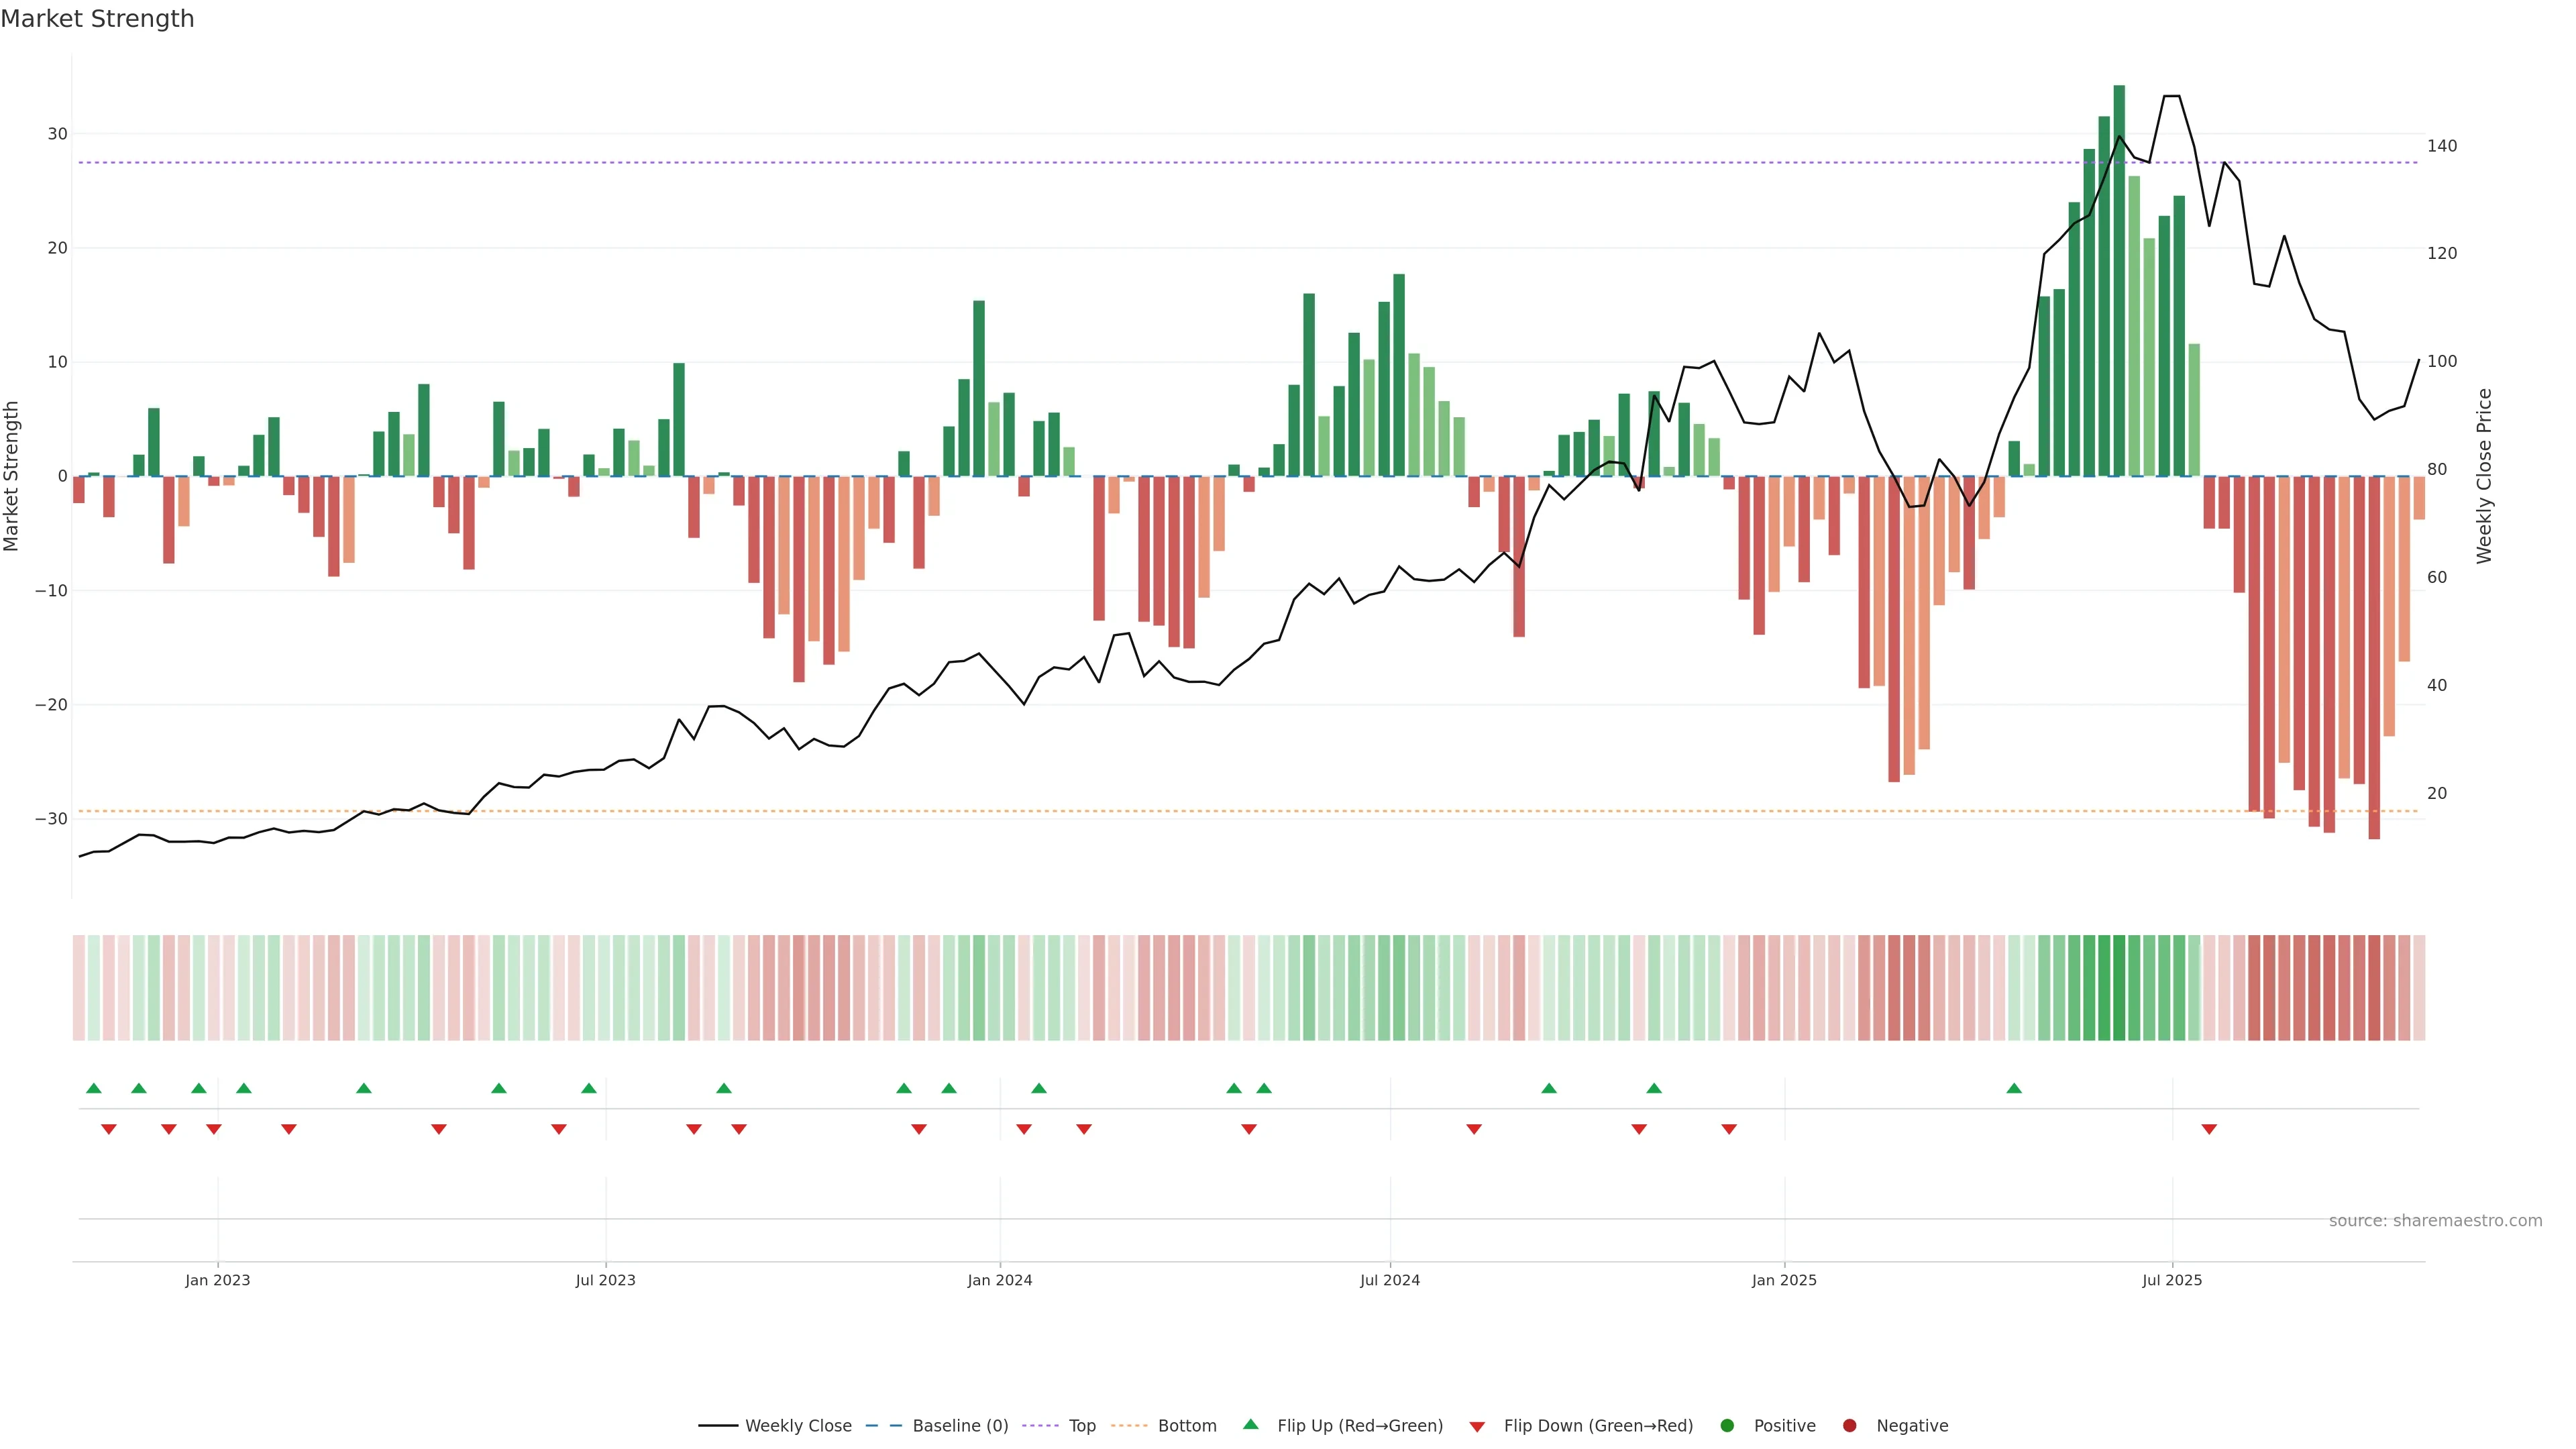The height and width of the screenshot is (1449, 2576).
Task: Click the last green flip-up triangle before Jul 2025
Action: point(2014,1088)
